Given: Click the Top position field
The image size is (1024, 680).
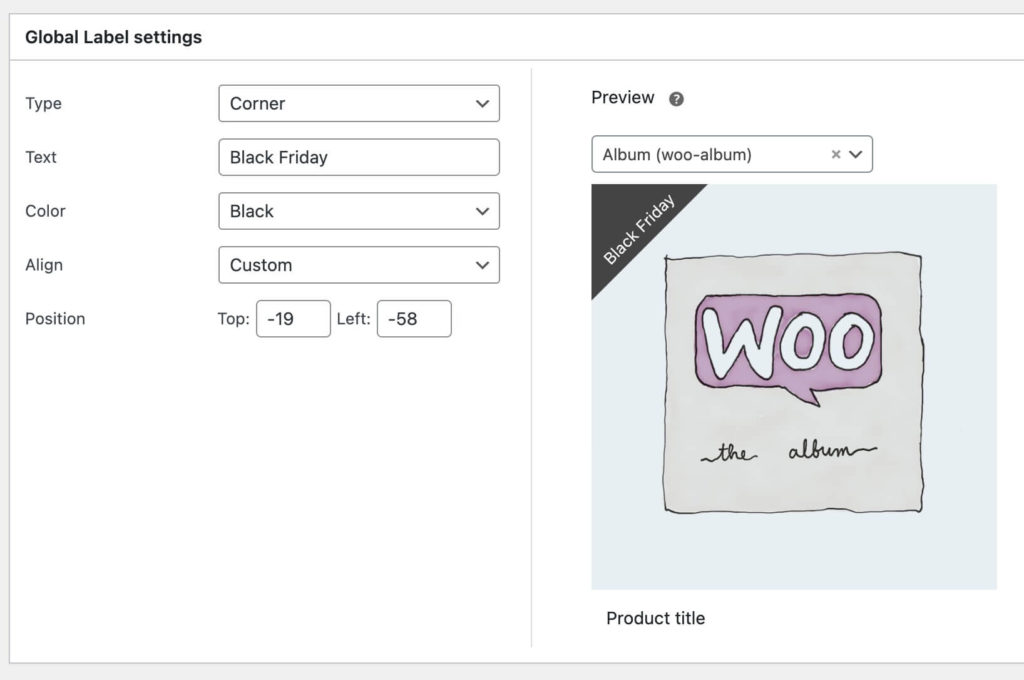Looking at the screenshot, I should coord(293,319).
